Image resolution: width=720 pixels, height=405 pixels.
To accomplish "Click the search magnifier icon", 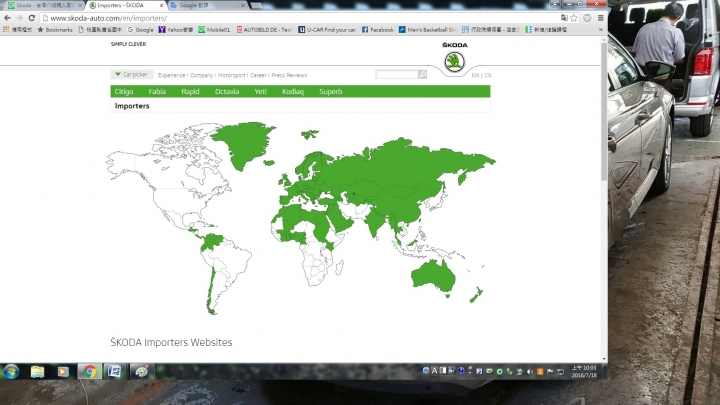I will pyautogui.click(x=422, y=74).
